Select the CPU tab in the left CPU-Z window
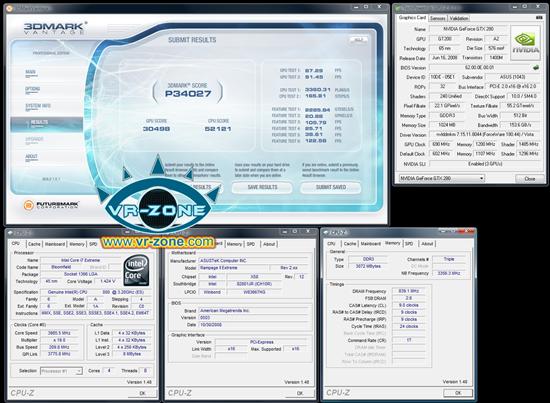The width and height of the screenshot is (550, 403). click(16, 243)
